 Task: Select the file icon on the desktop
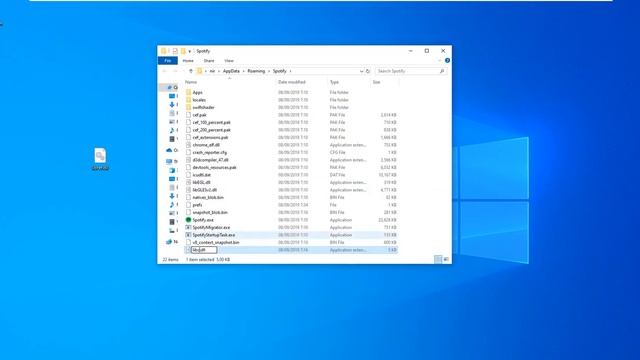tap(100, 156)
